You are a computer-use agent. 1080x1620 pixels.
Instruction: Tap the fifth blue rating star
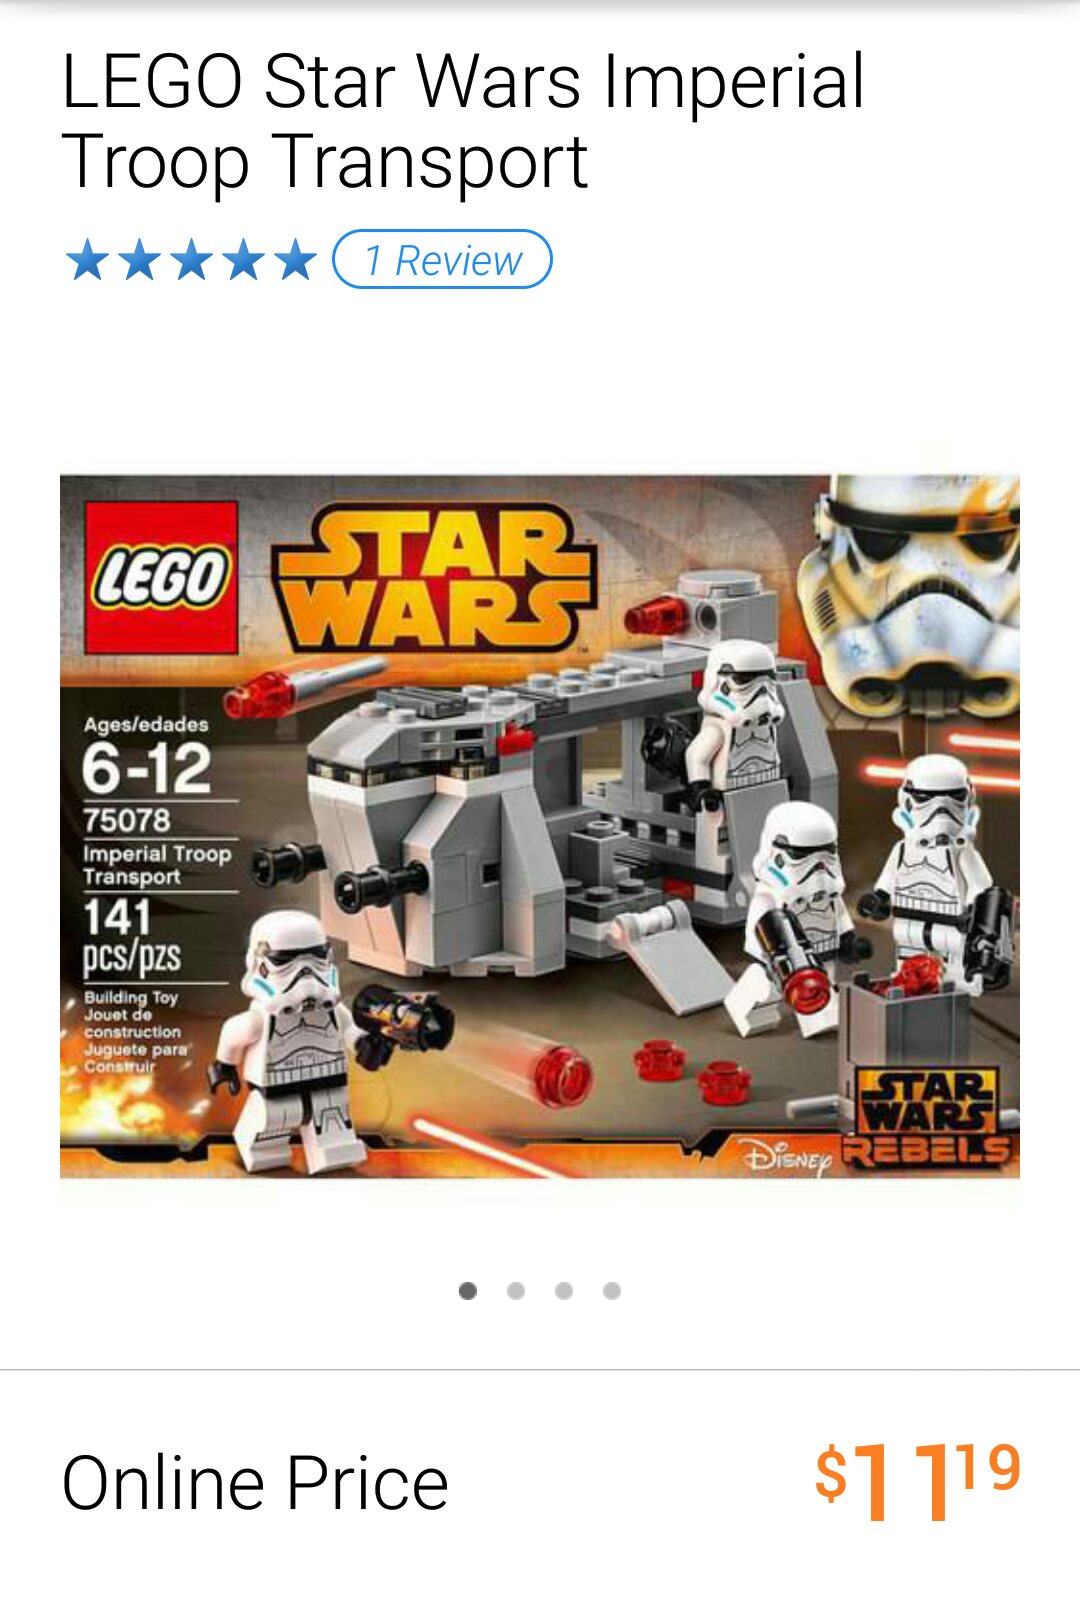tap(295, 260)
